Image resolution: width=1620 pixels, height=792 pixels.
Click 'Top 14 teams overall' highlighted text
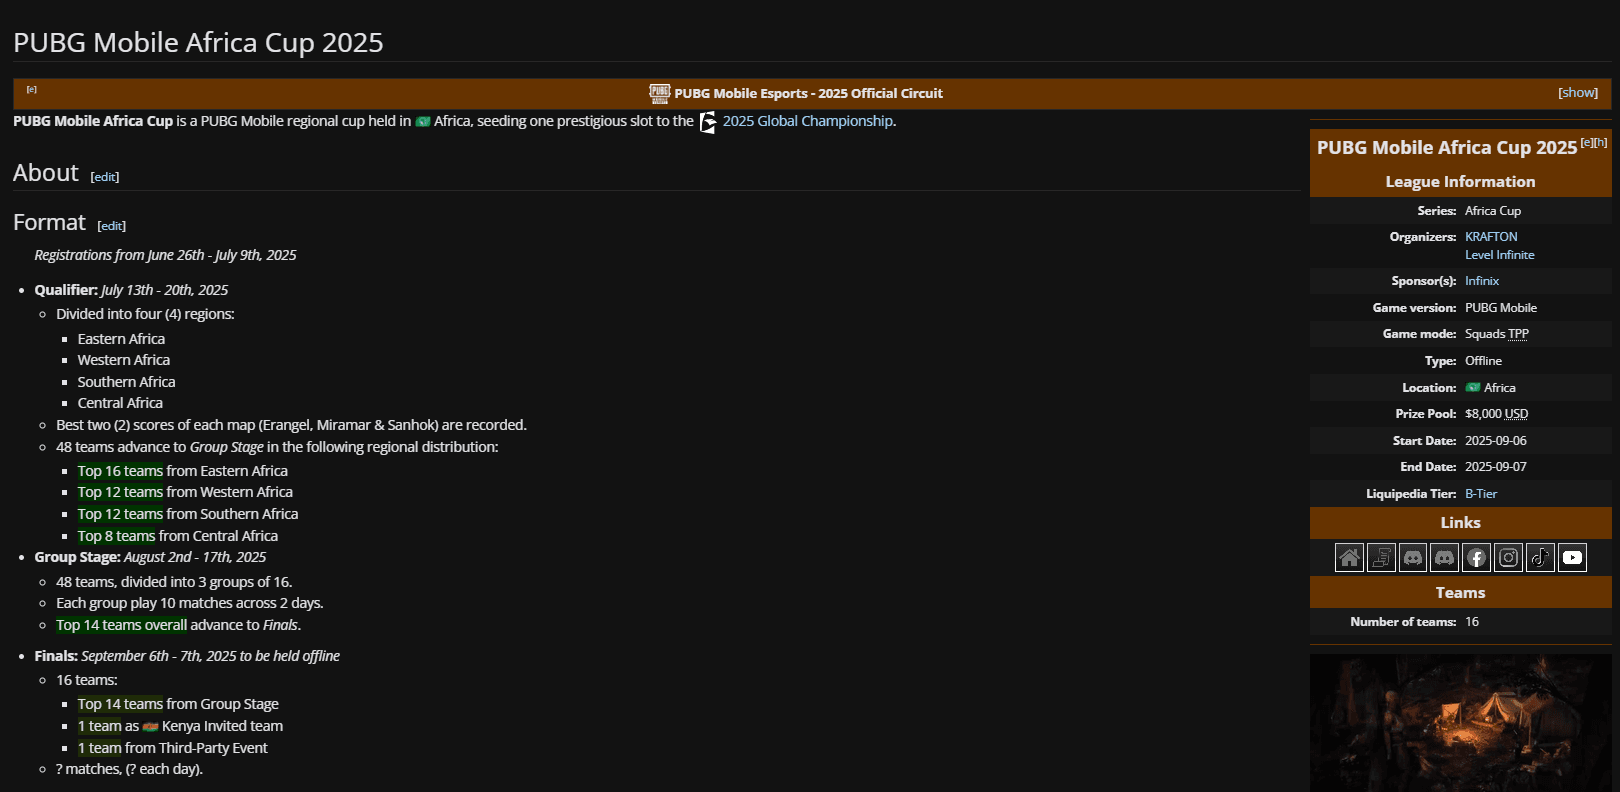point(121,625)
